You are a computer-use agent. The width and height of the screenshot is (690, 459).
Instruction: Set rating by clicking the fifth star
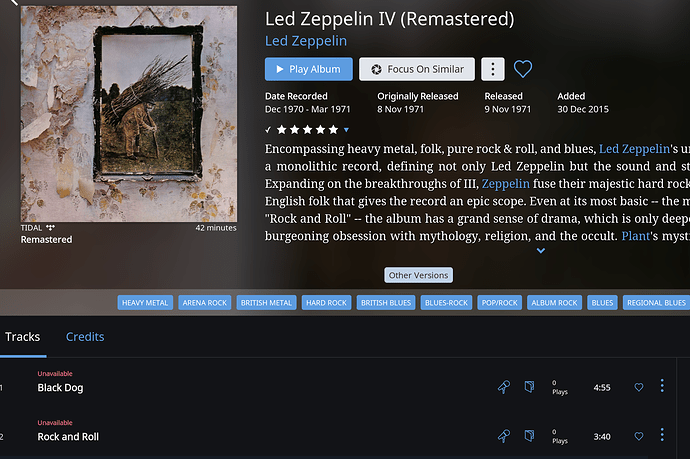[333, 129]
